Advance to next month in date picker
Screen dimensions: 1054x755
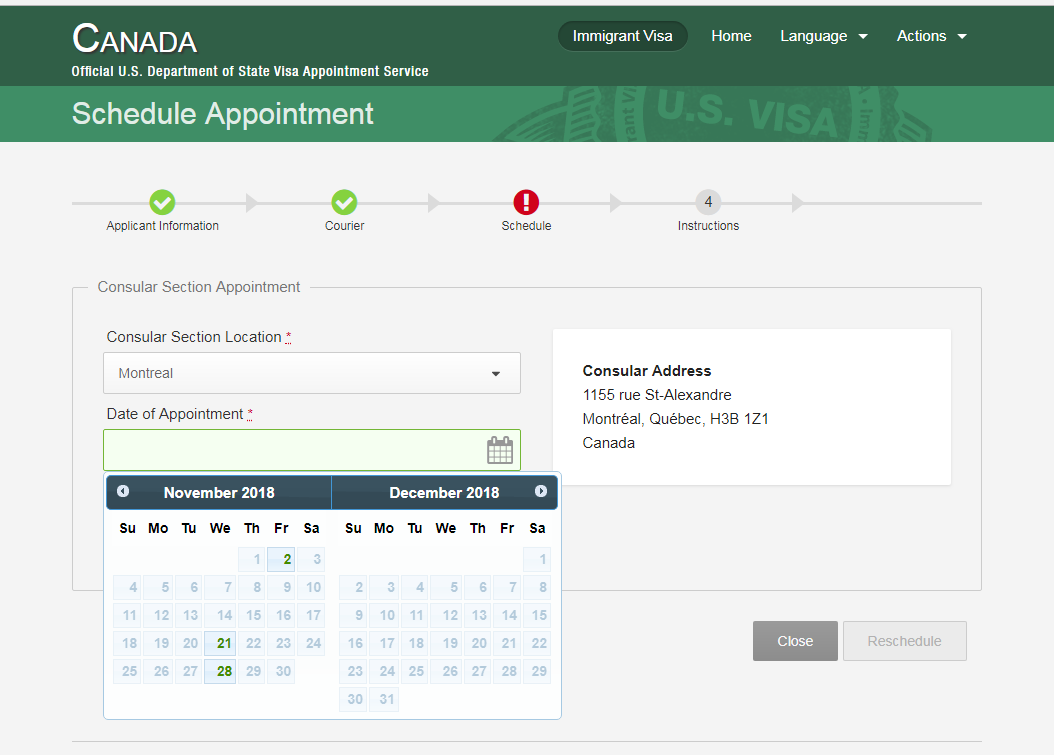540,491
